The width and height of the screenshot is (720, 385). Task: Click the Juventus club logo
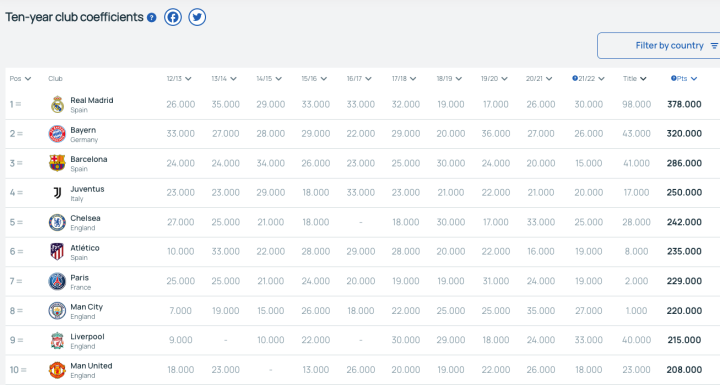click(x=57, y=192)
